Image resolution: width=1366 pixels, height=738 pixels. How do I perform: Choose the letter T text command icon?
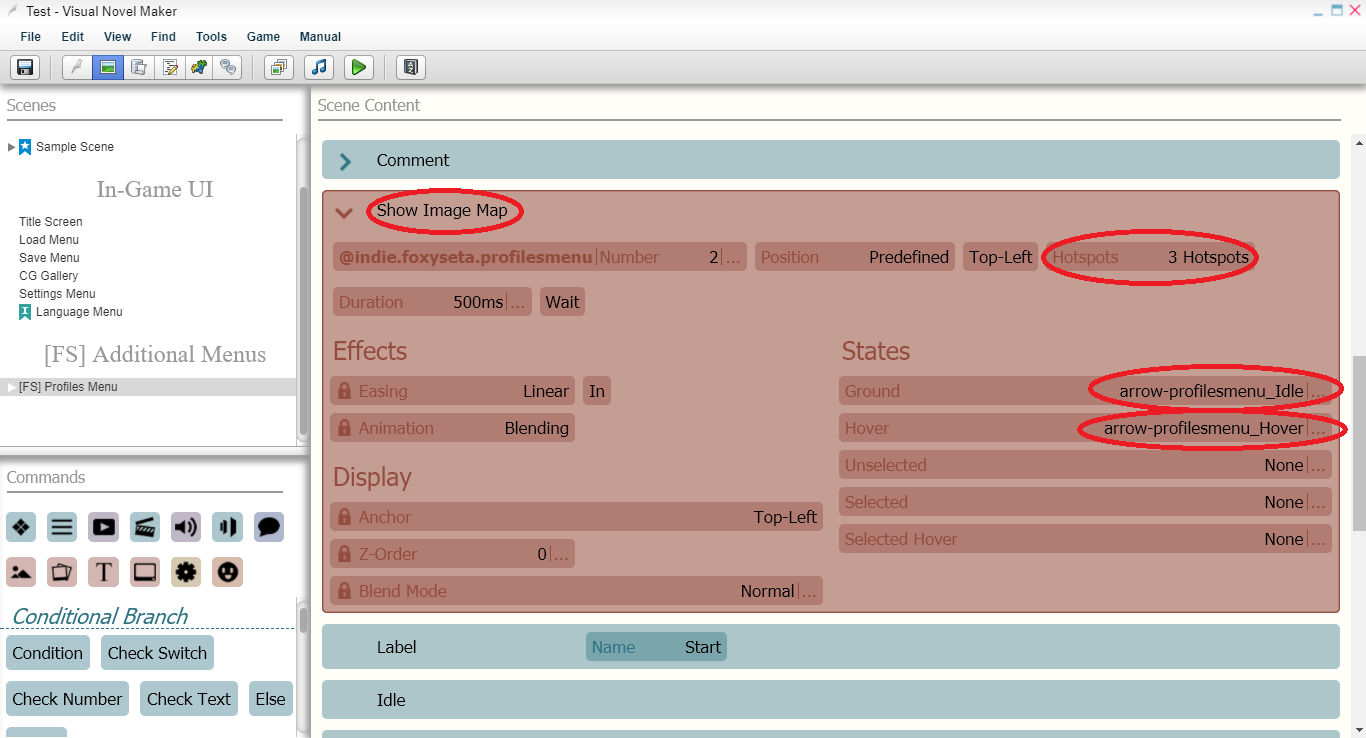[x=103, y=572]
